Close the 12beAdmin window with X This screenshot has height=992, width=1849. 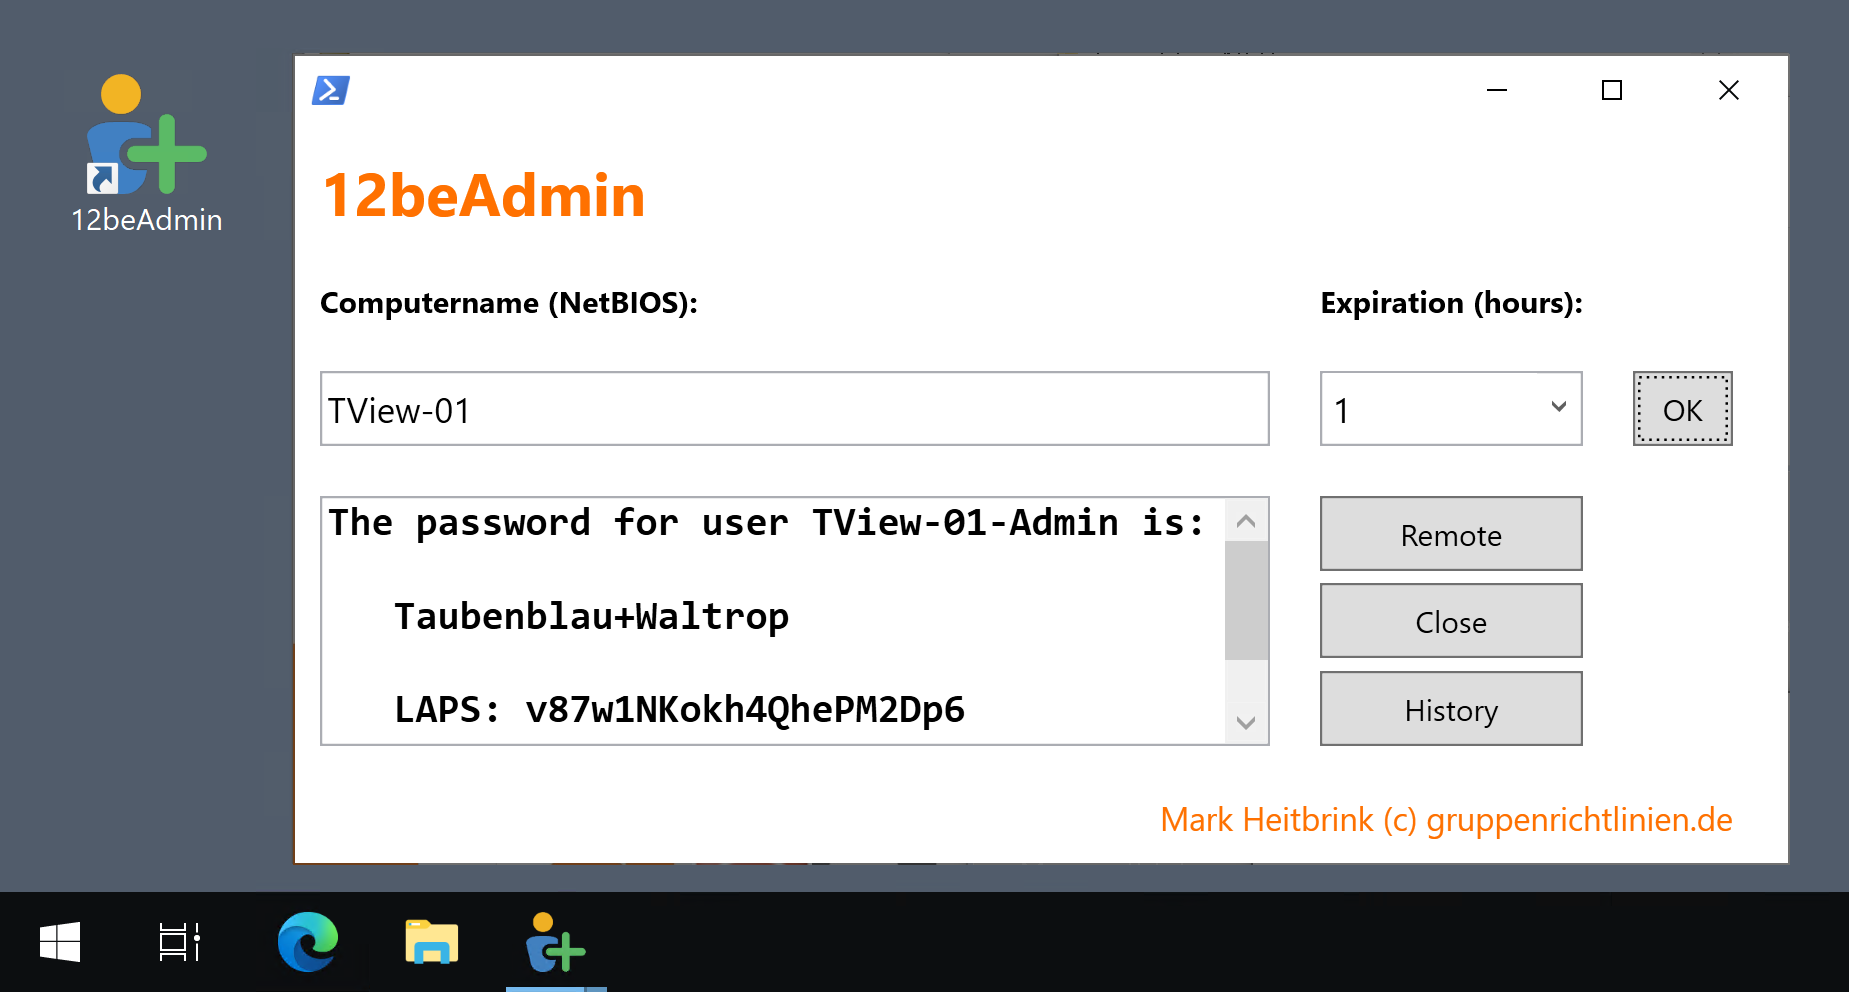pyautogui.click(x=1729, y=90)
